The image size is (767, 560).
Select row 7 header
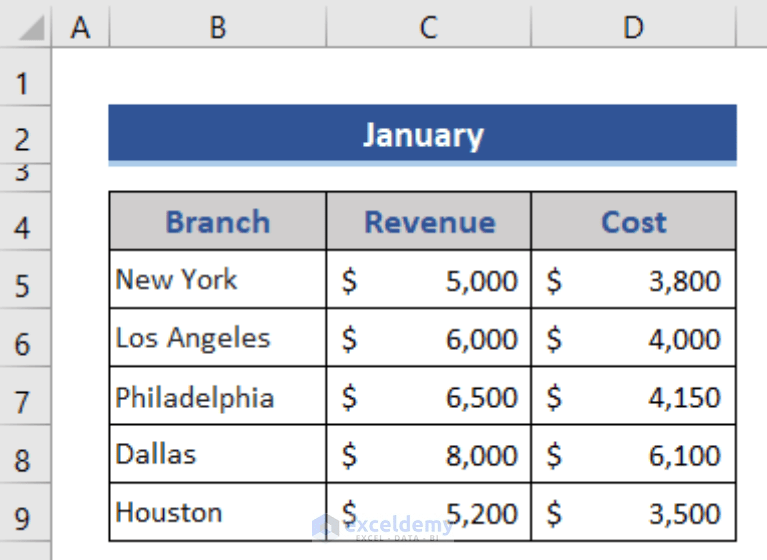[25, 396]
